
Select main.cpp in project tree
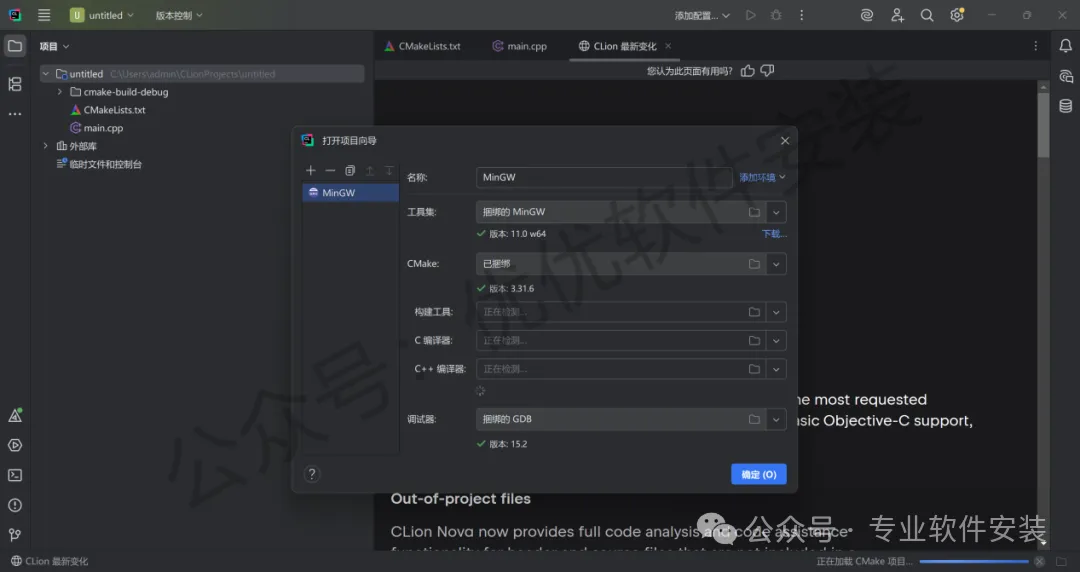(96, 128)
